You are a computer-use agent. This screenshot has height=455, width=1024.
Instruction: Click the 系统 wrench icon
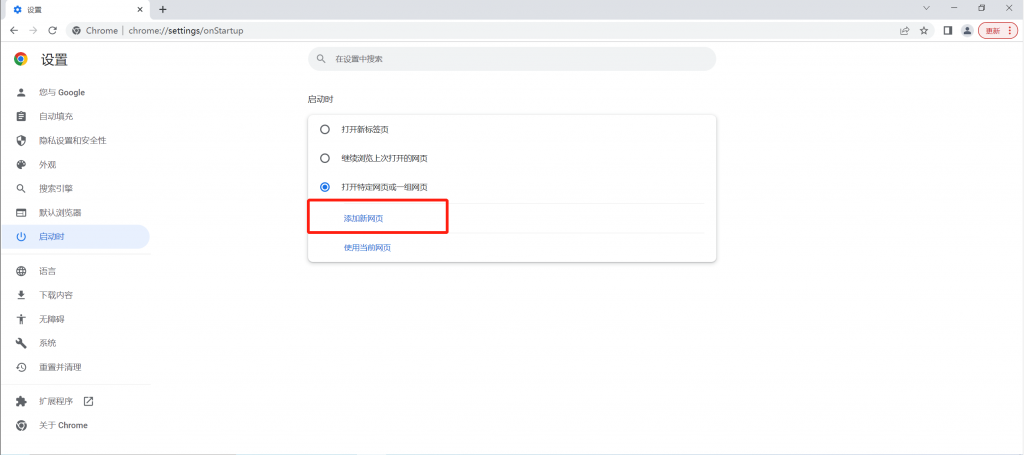21,343
